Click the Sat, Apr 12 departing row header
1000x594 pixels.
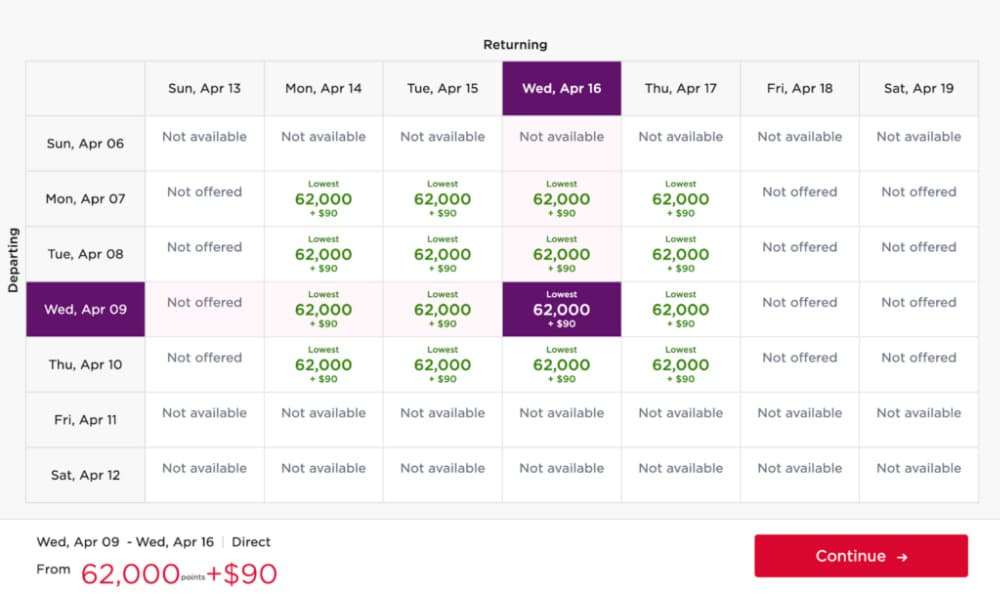[86, 475]
